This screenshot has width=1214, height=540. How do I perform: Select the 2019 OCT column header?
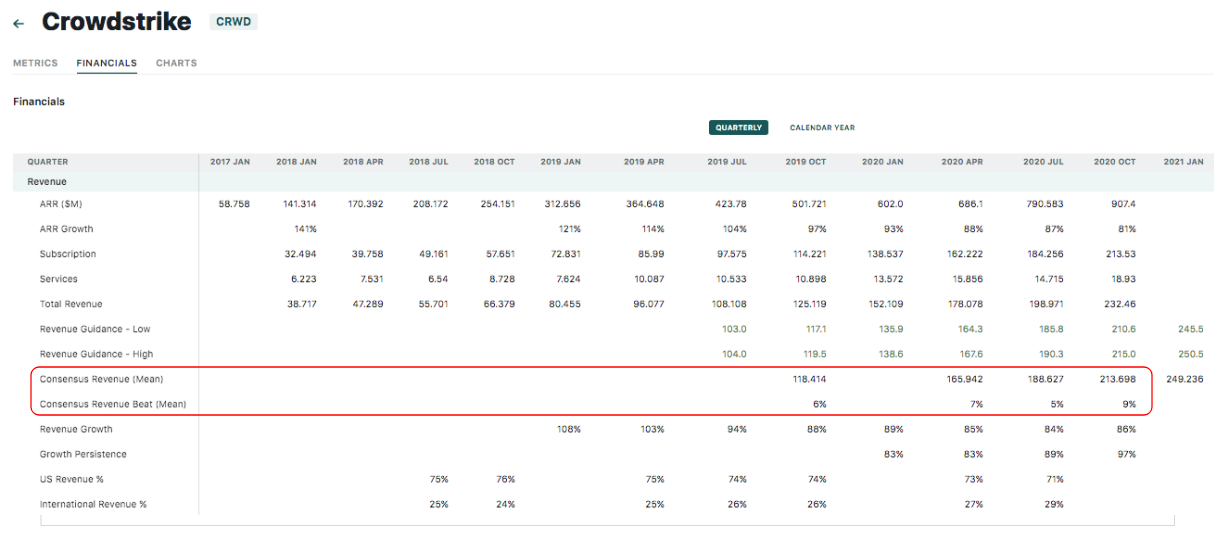pos(805,162)
